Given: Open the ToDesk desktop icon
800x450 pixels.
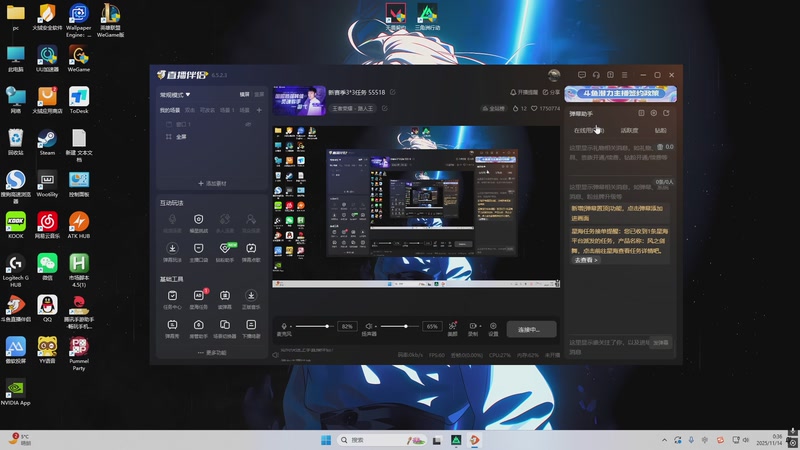Looking at the screenshot, I should 79,101.
